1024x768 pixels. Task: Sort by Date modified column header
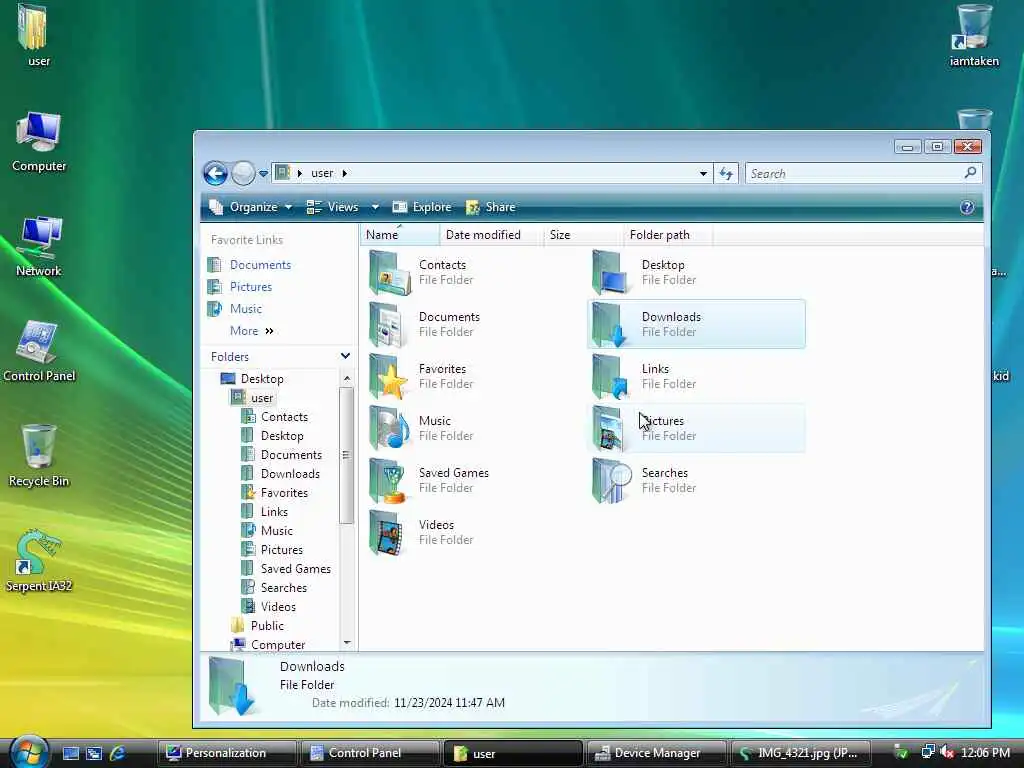tap(491, 235)
